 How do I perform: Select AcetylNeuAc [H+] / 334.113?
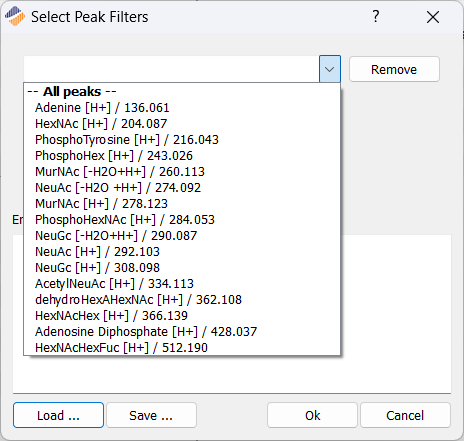pyautogui.click(x=182, y=284)
